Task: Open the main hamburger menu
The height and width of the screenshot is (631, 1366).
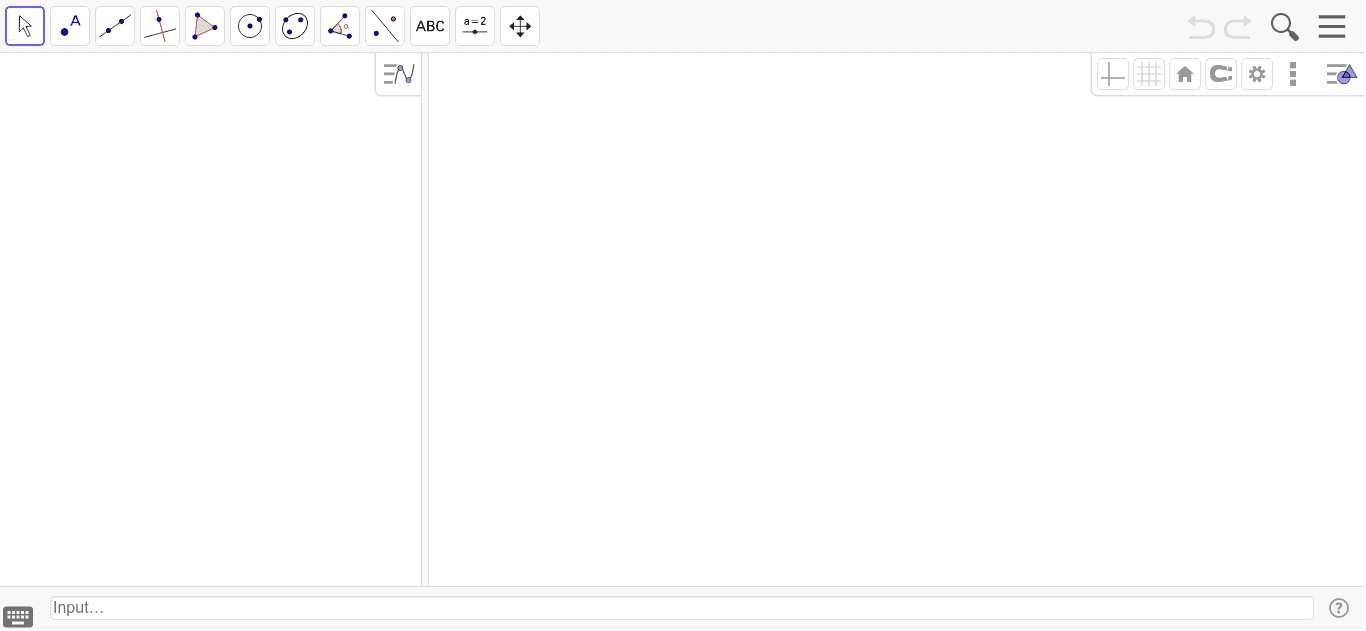Action: click(x=1332, y=27)
